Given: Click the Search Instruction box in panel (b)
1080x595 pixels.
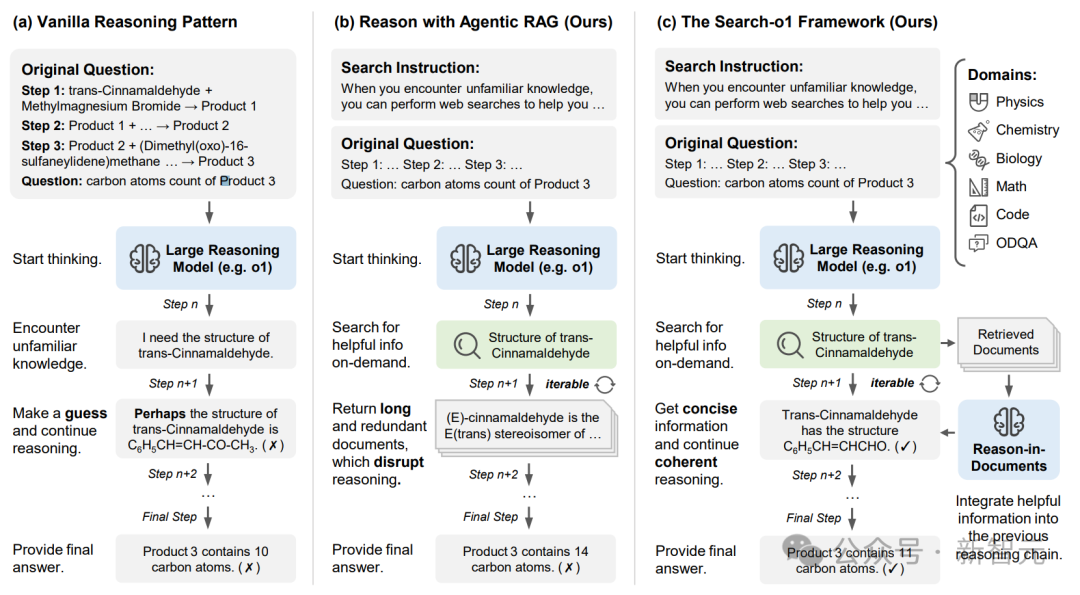Looking at the screenshot, I should coord(473,85).
